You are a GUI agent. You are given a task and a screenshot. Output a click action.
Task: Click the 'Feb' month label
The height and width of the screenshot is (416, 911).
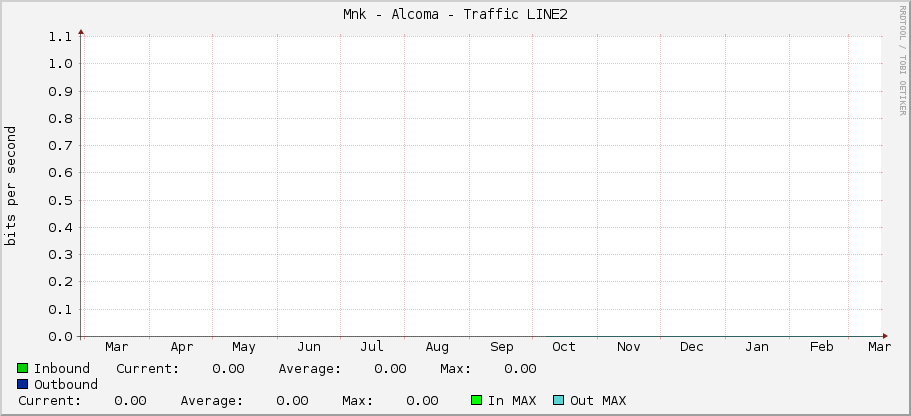pyautogui.click(x=822, y=347)
